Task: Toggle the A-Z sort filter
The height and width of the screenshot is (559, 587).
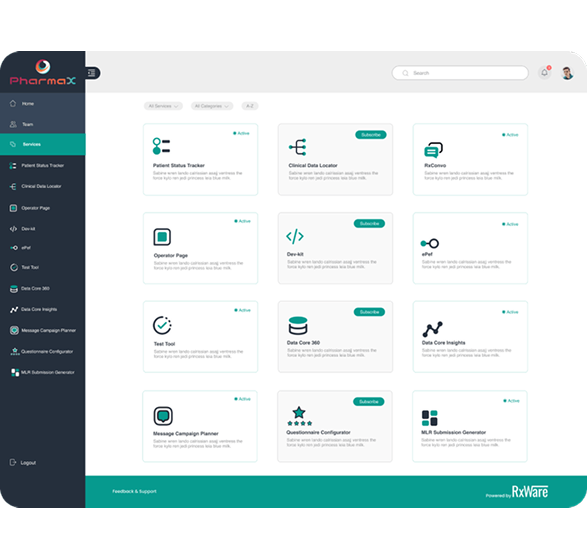Action: [250, 106]
